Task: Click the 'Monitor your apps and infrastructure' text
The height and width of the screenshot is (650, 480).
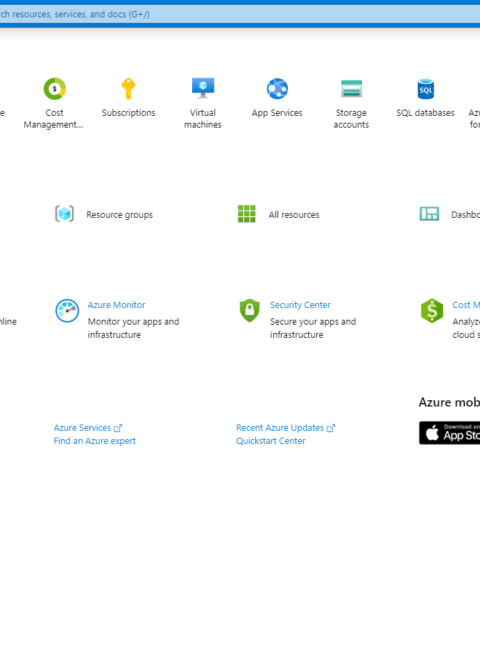Action: [133, 328]
